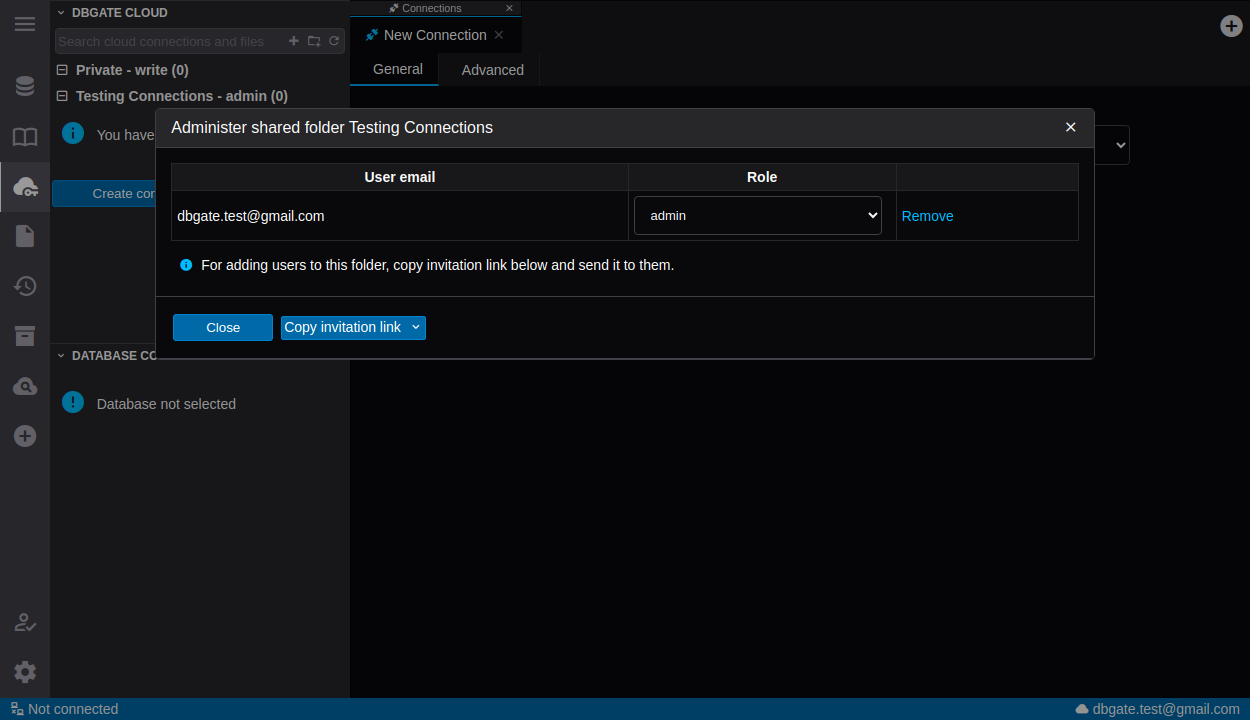Viewport: 1250px width, 720px height.
Task: Click the open book icon in sidebar
Action: pos(25,137)
